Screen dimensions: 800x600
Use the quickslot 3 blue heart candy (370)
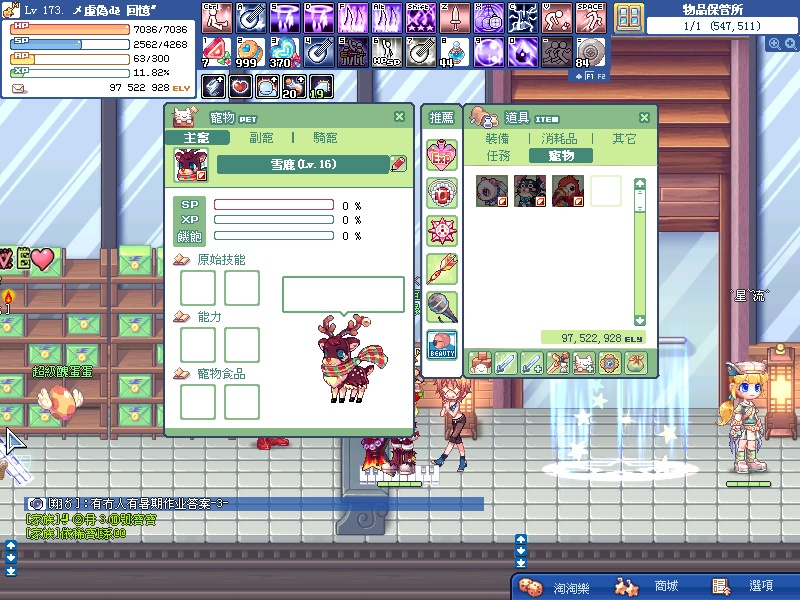(x=285, y=52)
